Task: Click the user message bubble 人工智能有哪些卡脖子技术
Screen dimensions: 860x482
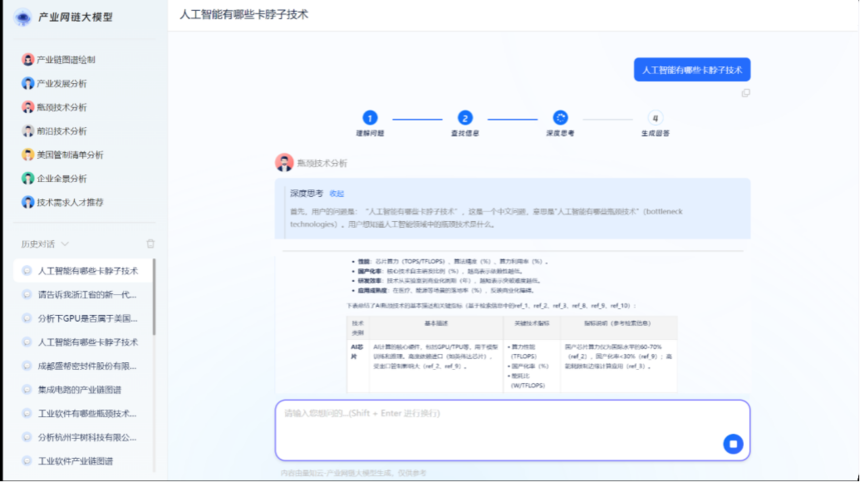Action: [692, 70]
